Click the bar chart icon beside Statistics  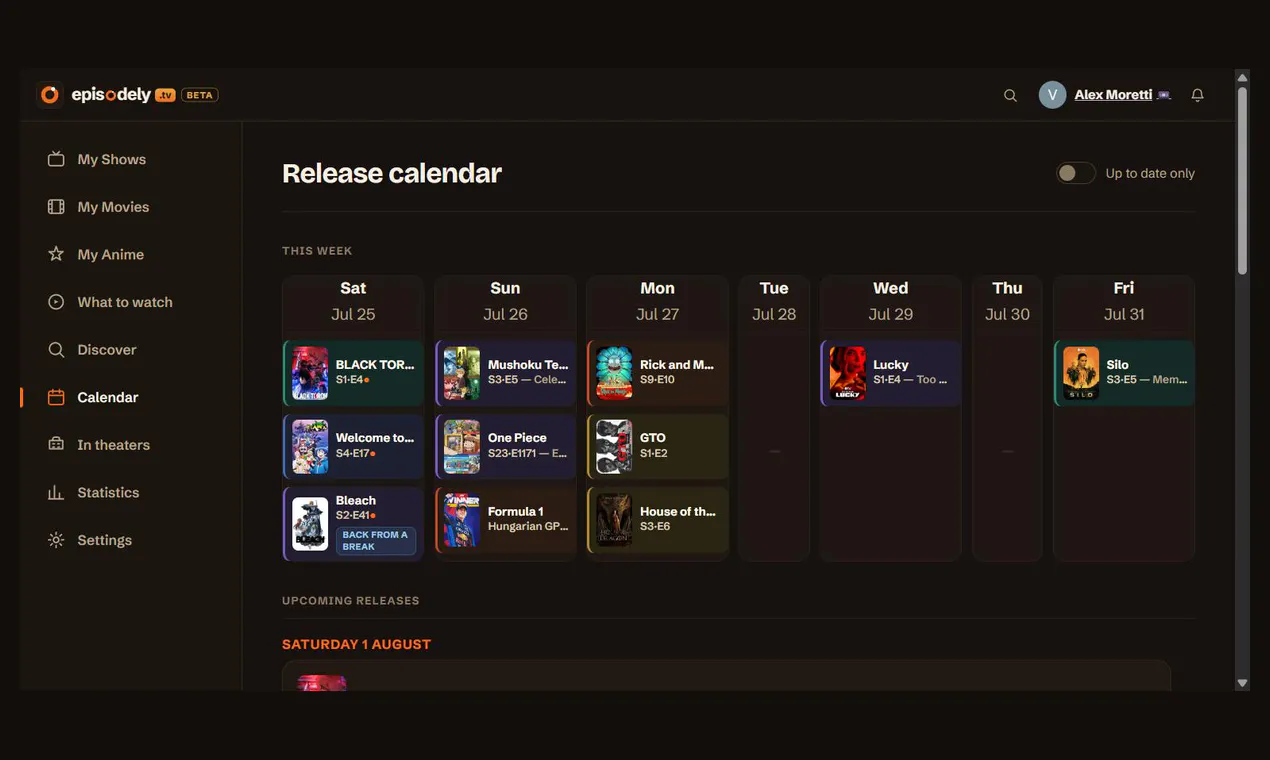[x=56, y=492]
